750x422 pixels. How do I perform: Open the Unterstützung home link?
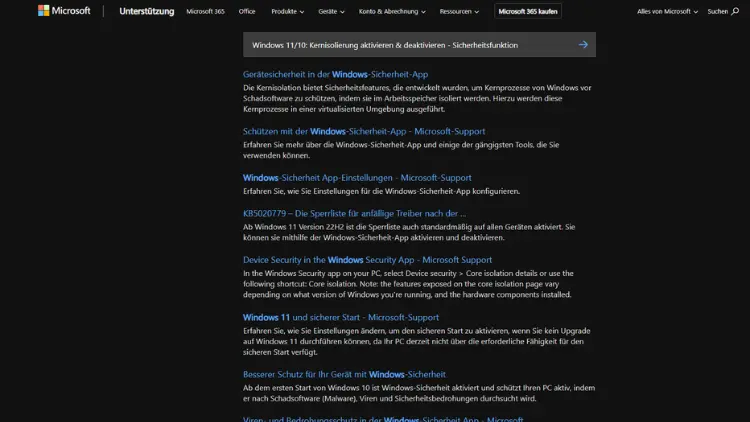(147, 11)
